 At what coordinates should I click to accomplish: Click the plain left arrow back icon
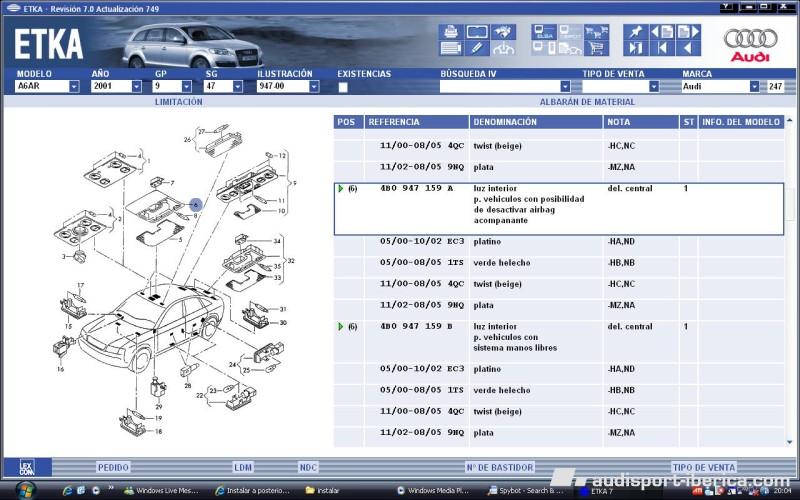coord(688,48)
